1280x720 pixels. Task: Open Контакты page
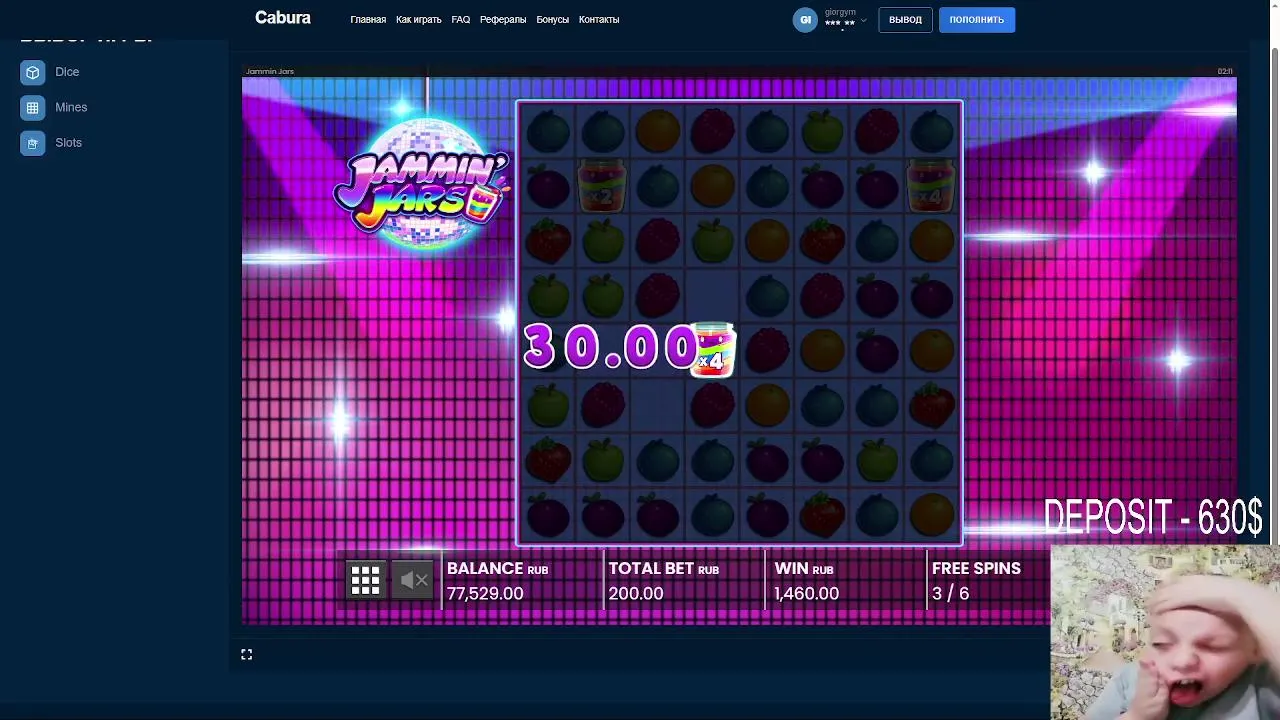pos(599,19)
